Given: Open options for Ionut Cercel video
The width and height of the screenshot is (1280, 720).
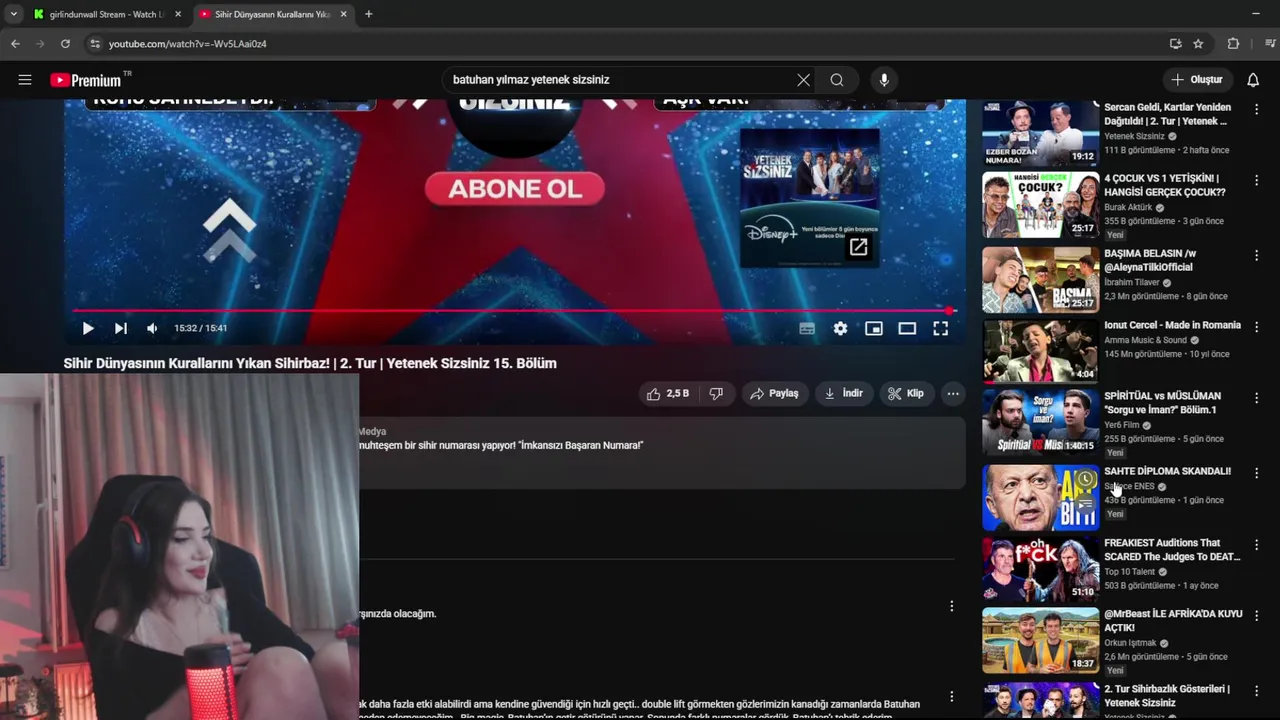Looking at the screenshot, I should pos(1257,327).
